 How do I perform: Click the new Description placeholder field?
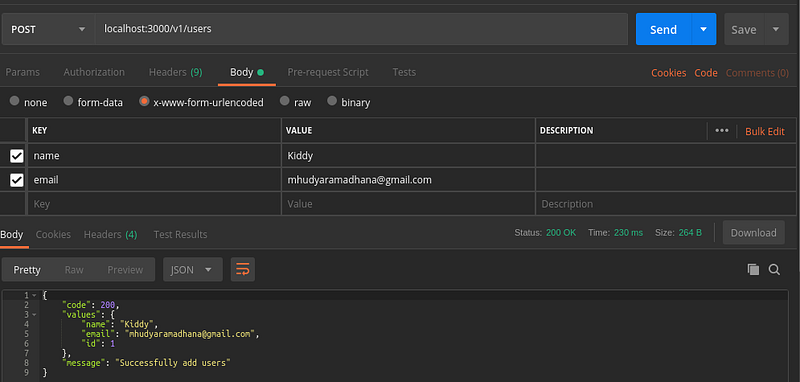tap(667, 204)
